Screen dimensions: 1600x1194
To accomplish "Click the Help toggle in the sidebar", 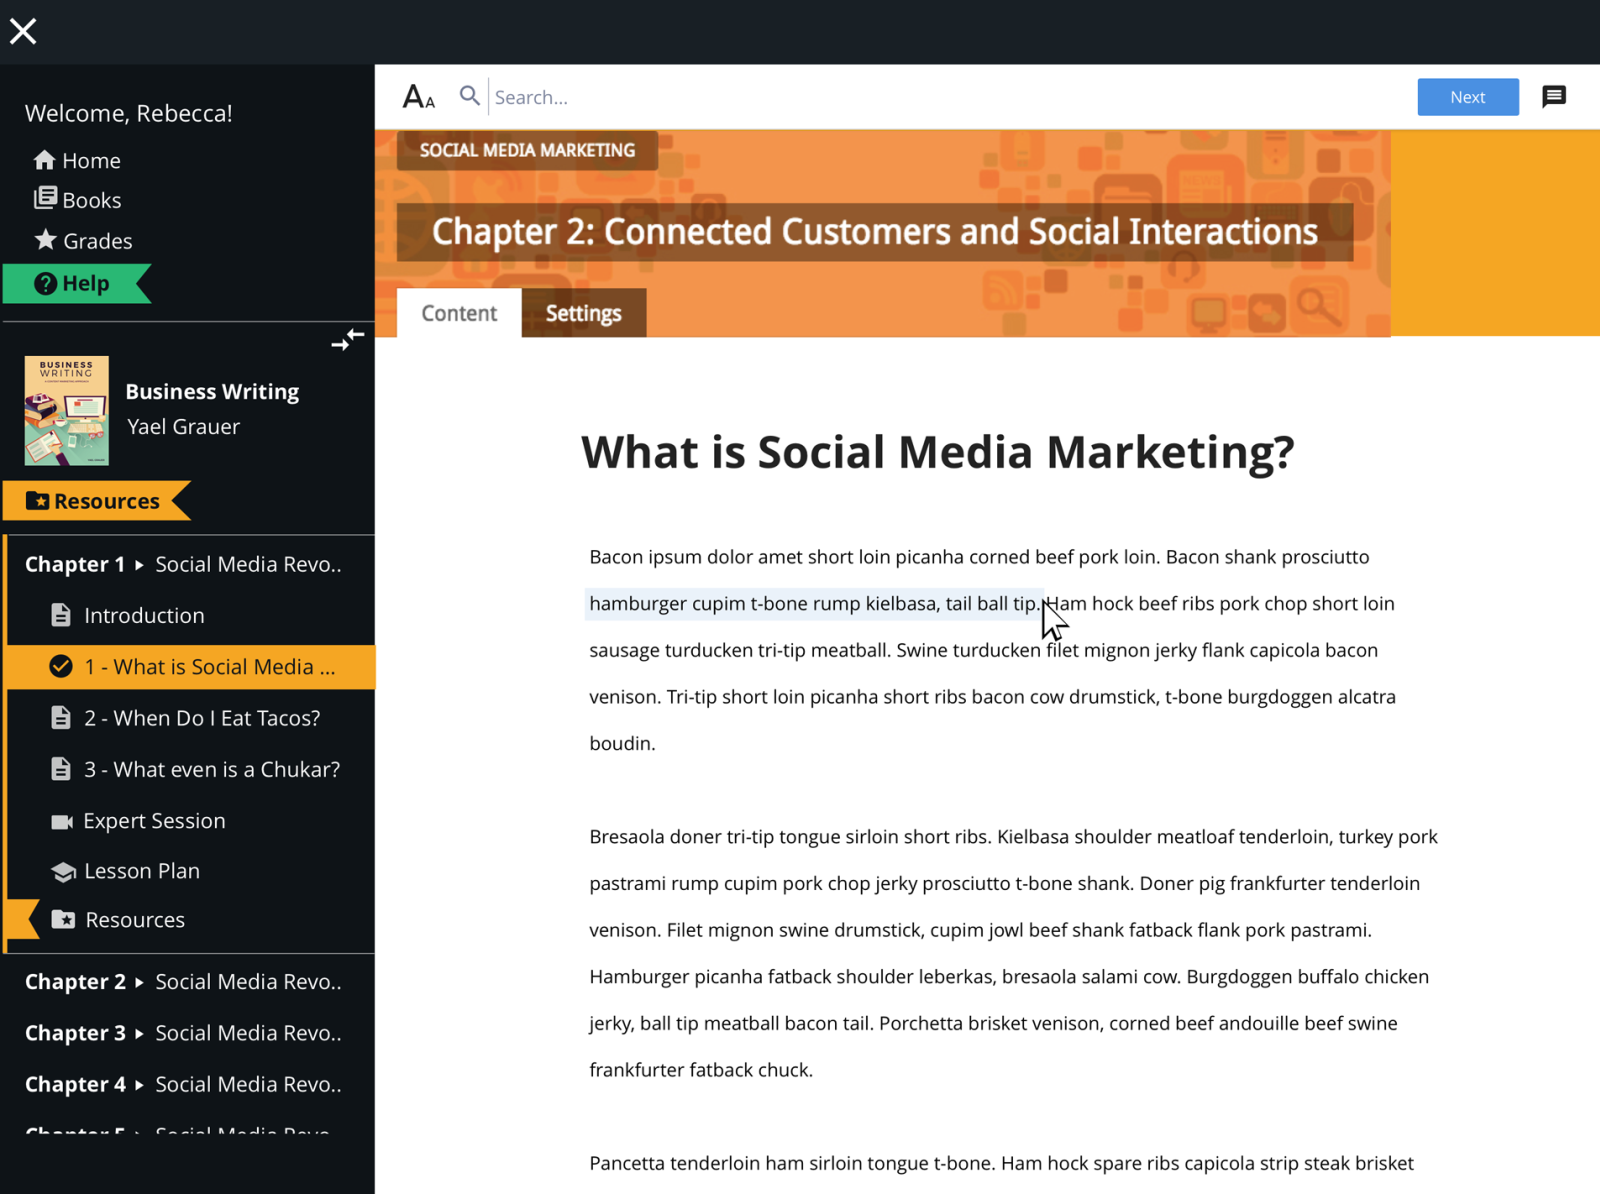I will 77,283.
